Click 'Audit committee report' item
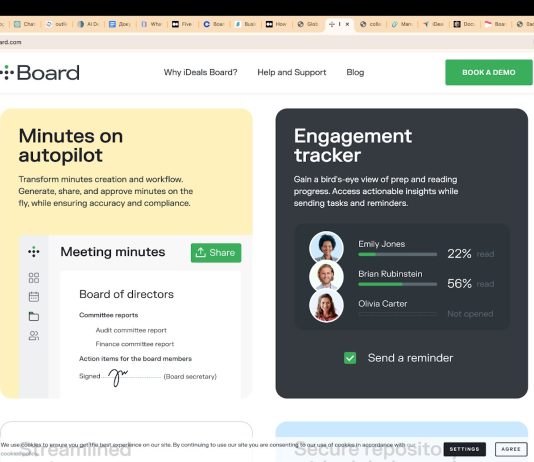 [x=131, y=330]
